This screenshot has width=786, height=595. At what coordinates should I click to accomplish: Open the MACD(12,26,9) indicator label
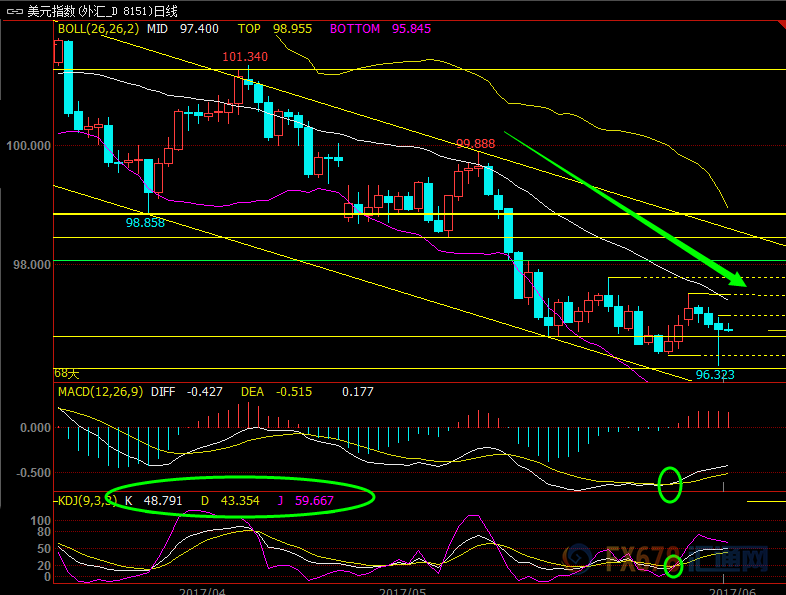click(98, 392)
